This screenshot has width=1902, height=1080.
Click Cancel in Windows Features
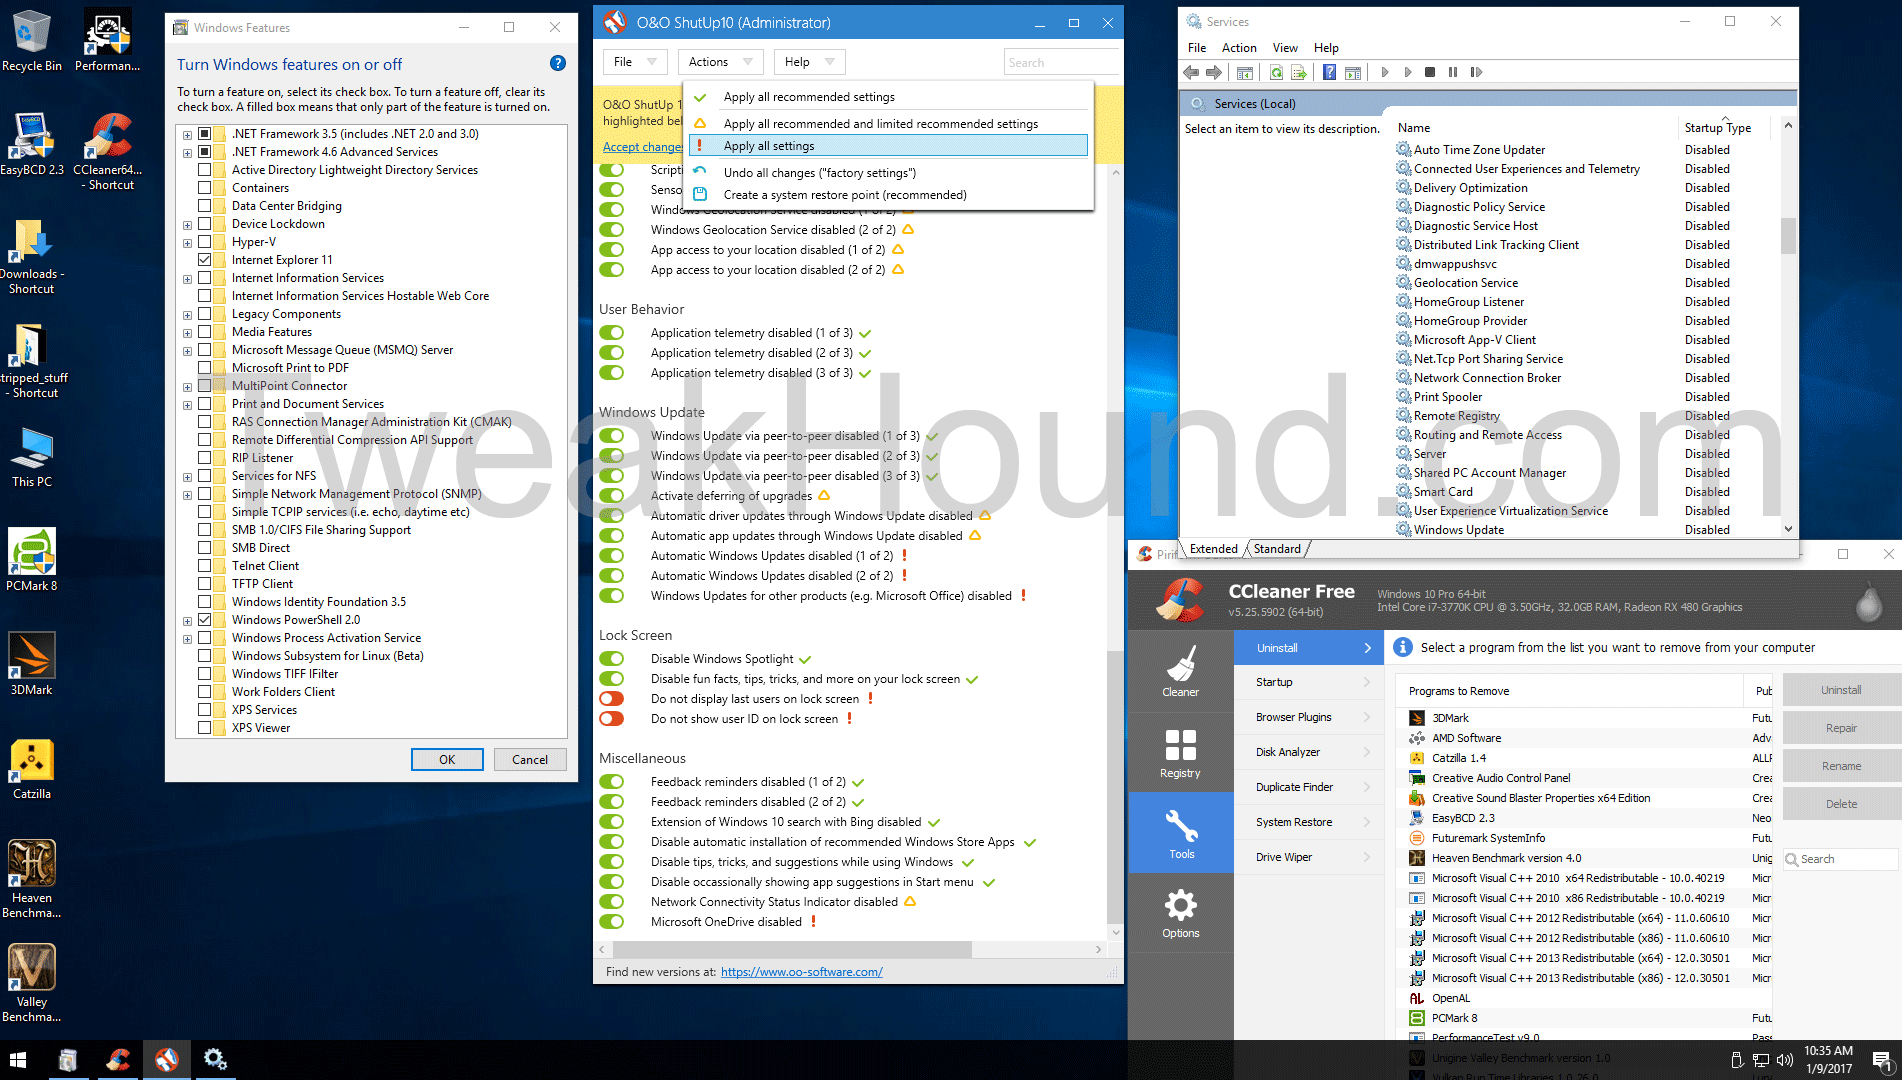[530, 760]
